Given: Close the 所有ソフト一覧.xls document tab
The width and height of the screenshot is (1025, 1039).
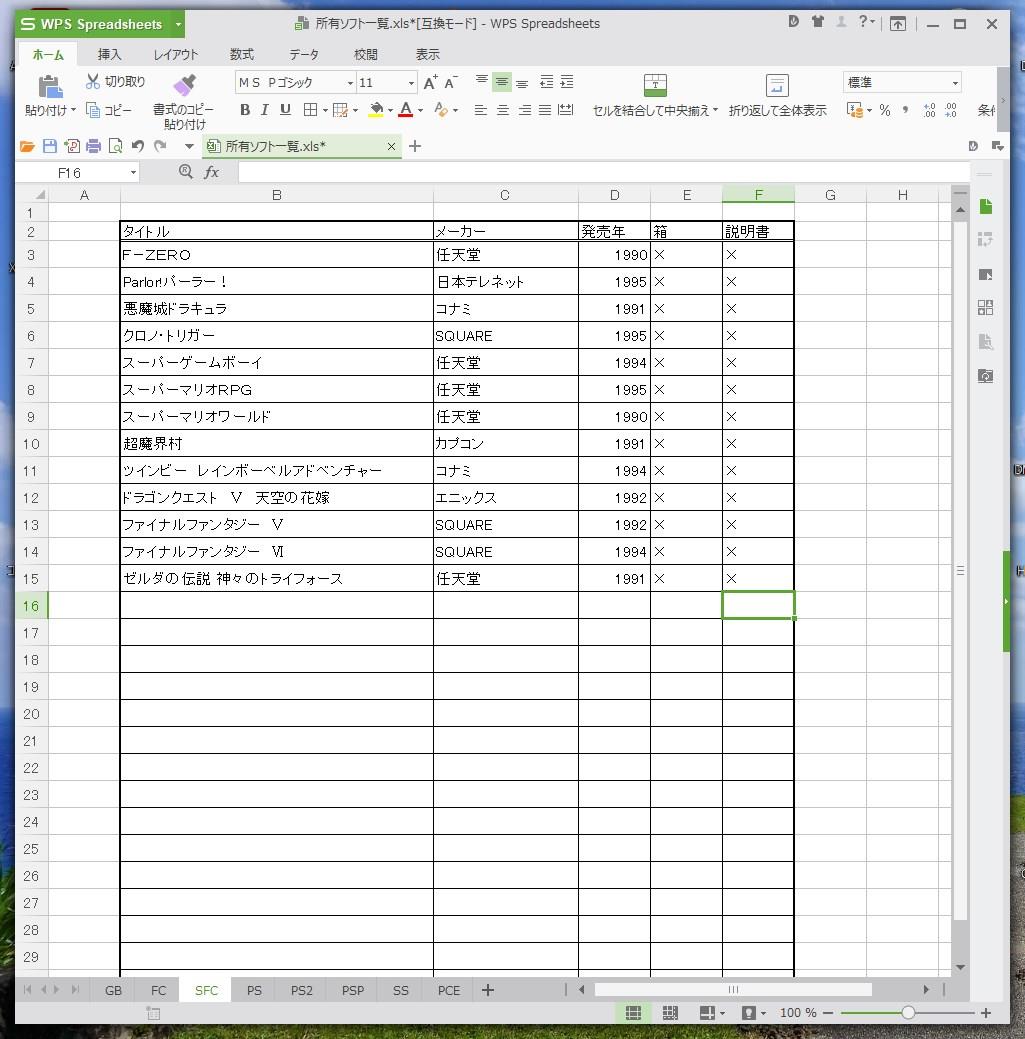Looking at the screenshot, I should [392, 146].
